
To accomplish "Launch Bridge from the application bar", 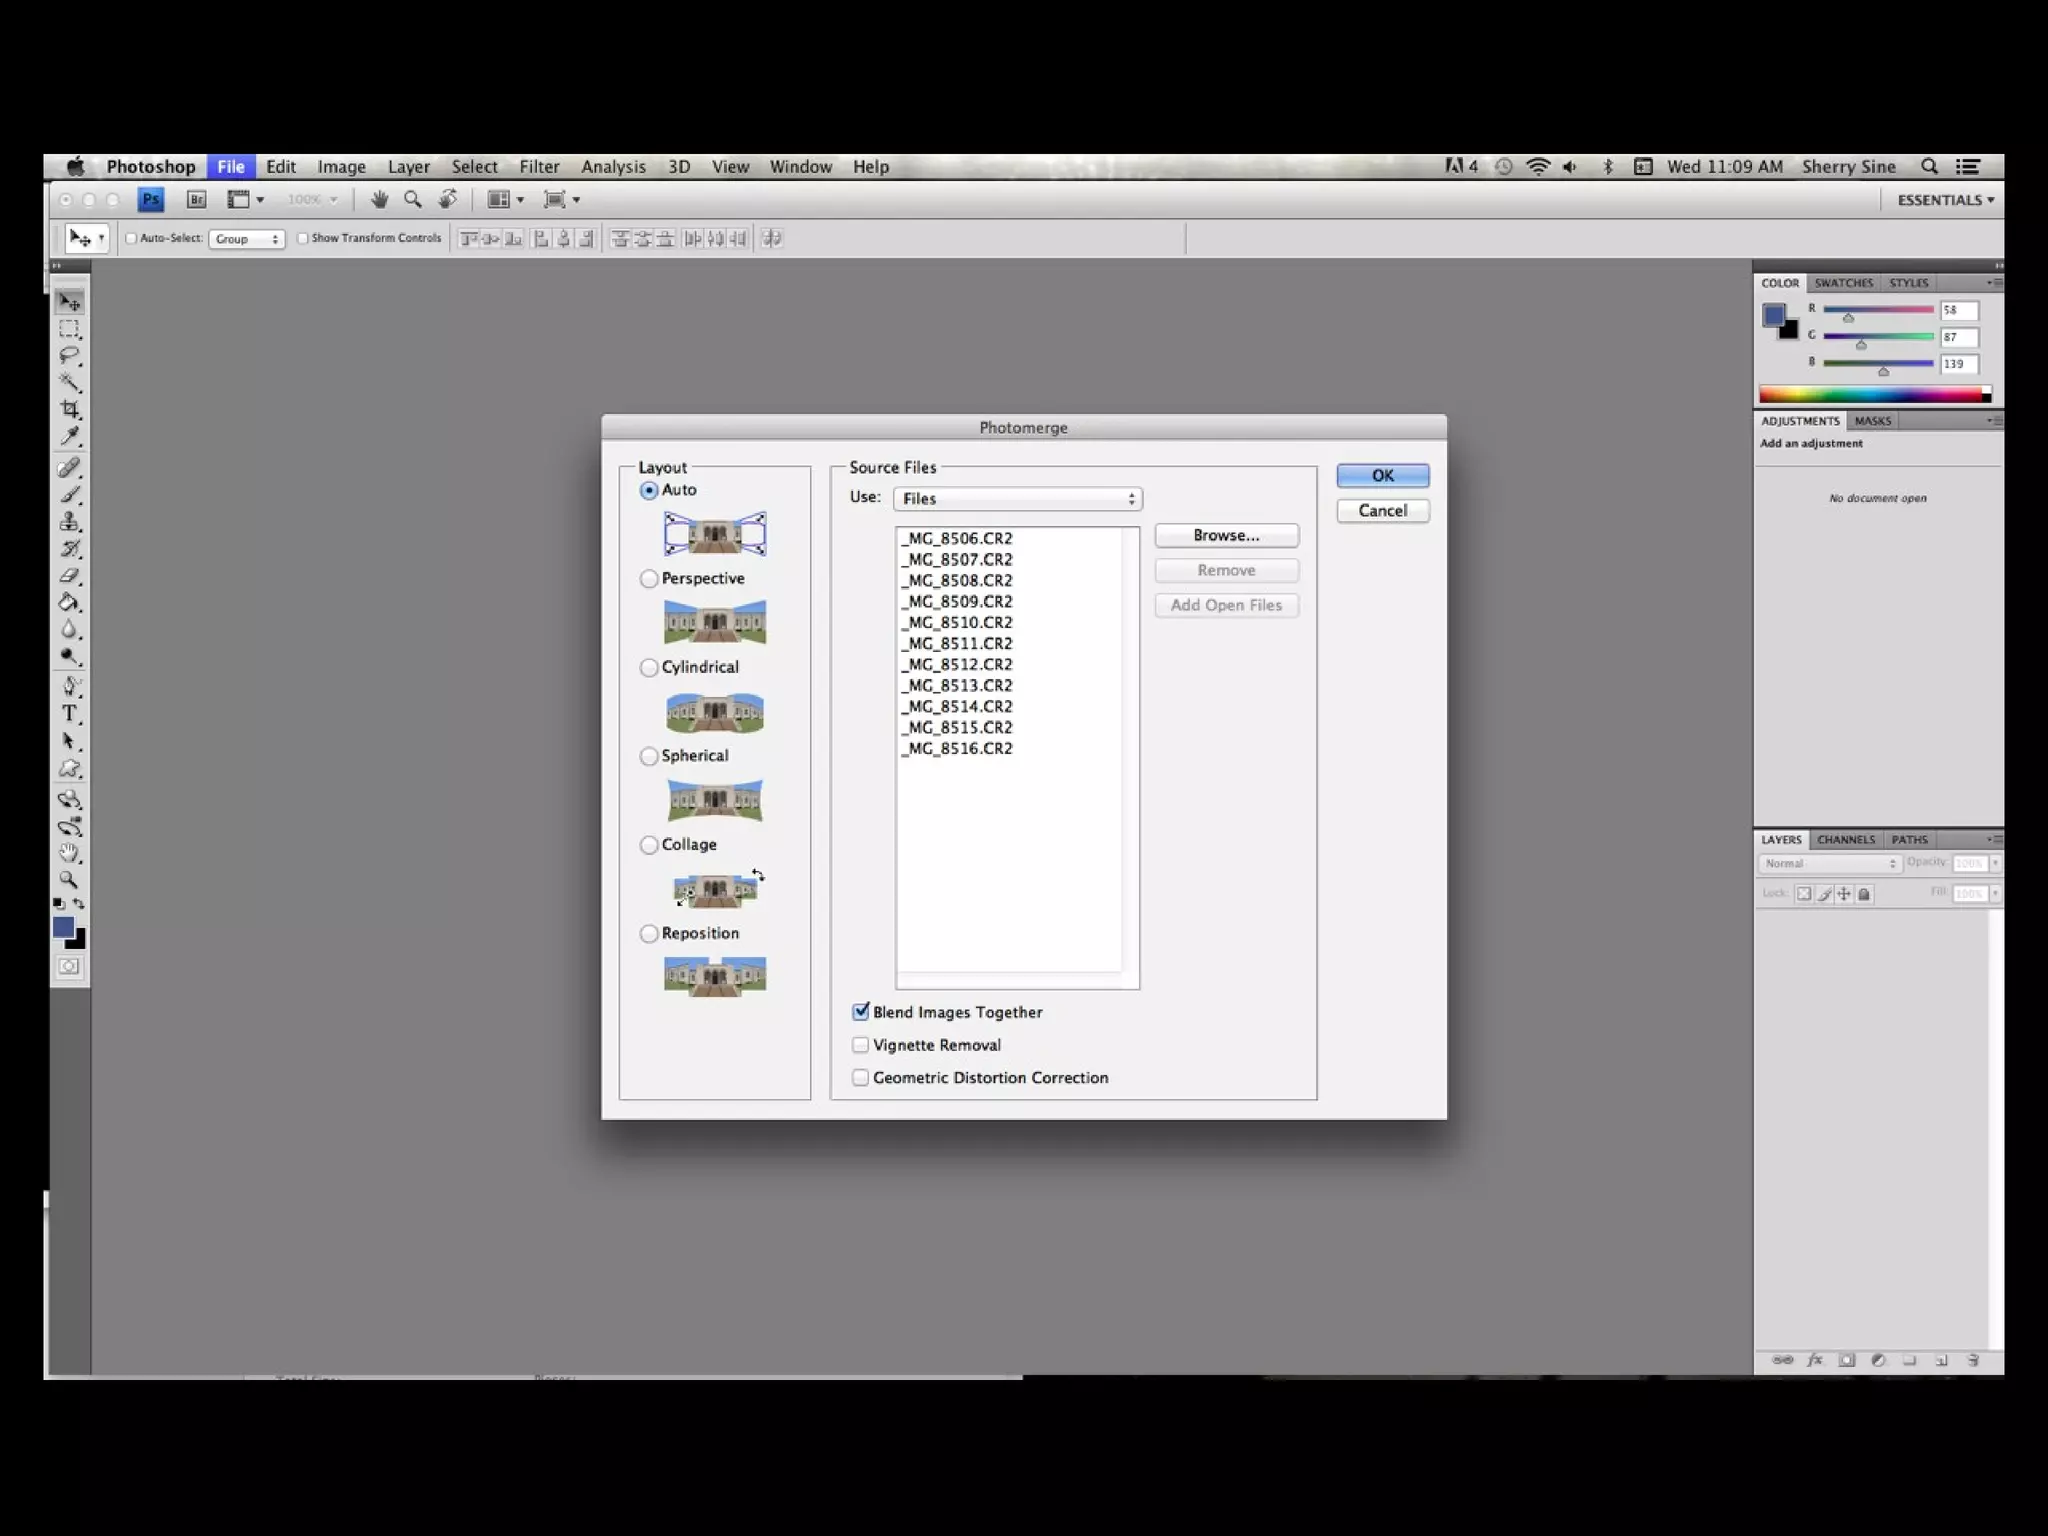I will pyautogui.click(x=197, y=200).
